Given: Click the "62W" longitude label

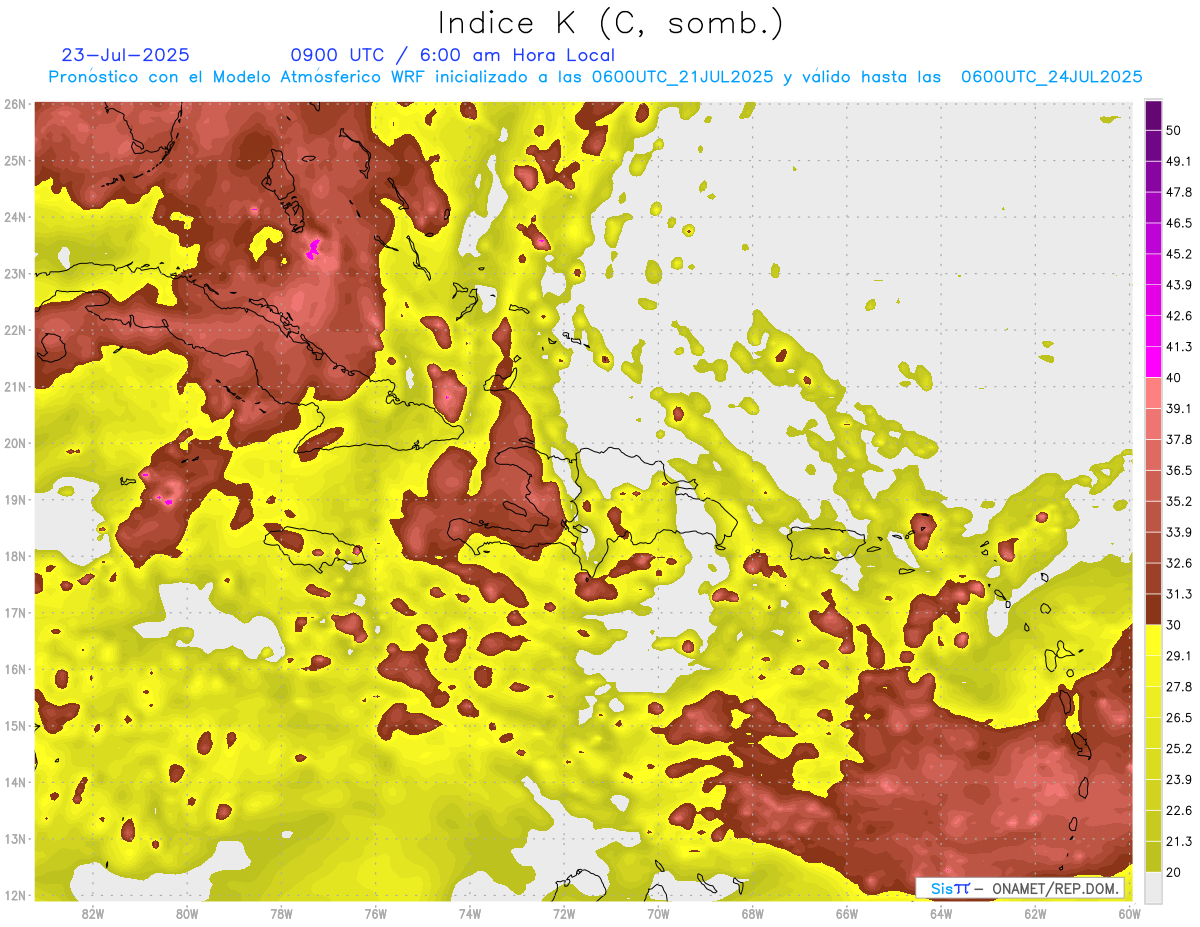Looking at the screenshot, I should [1036, 914].
